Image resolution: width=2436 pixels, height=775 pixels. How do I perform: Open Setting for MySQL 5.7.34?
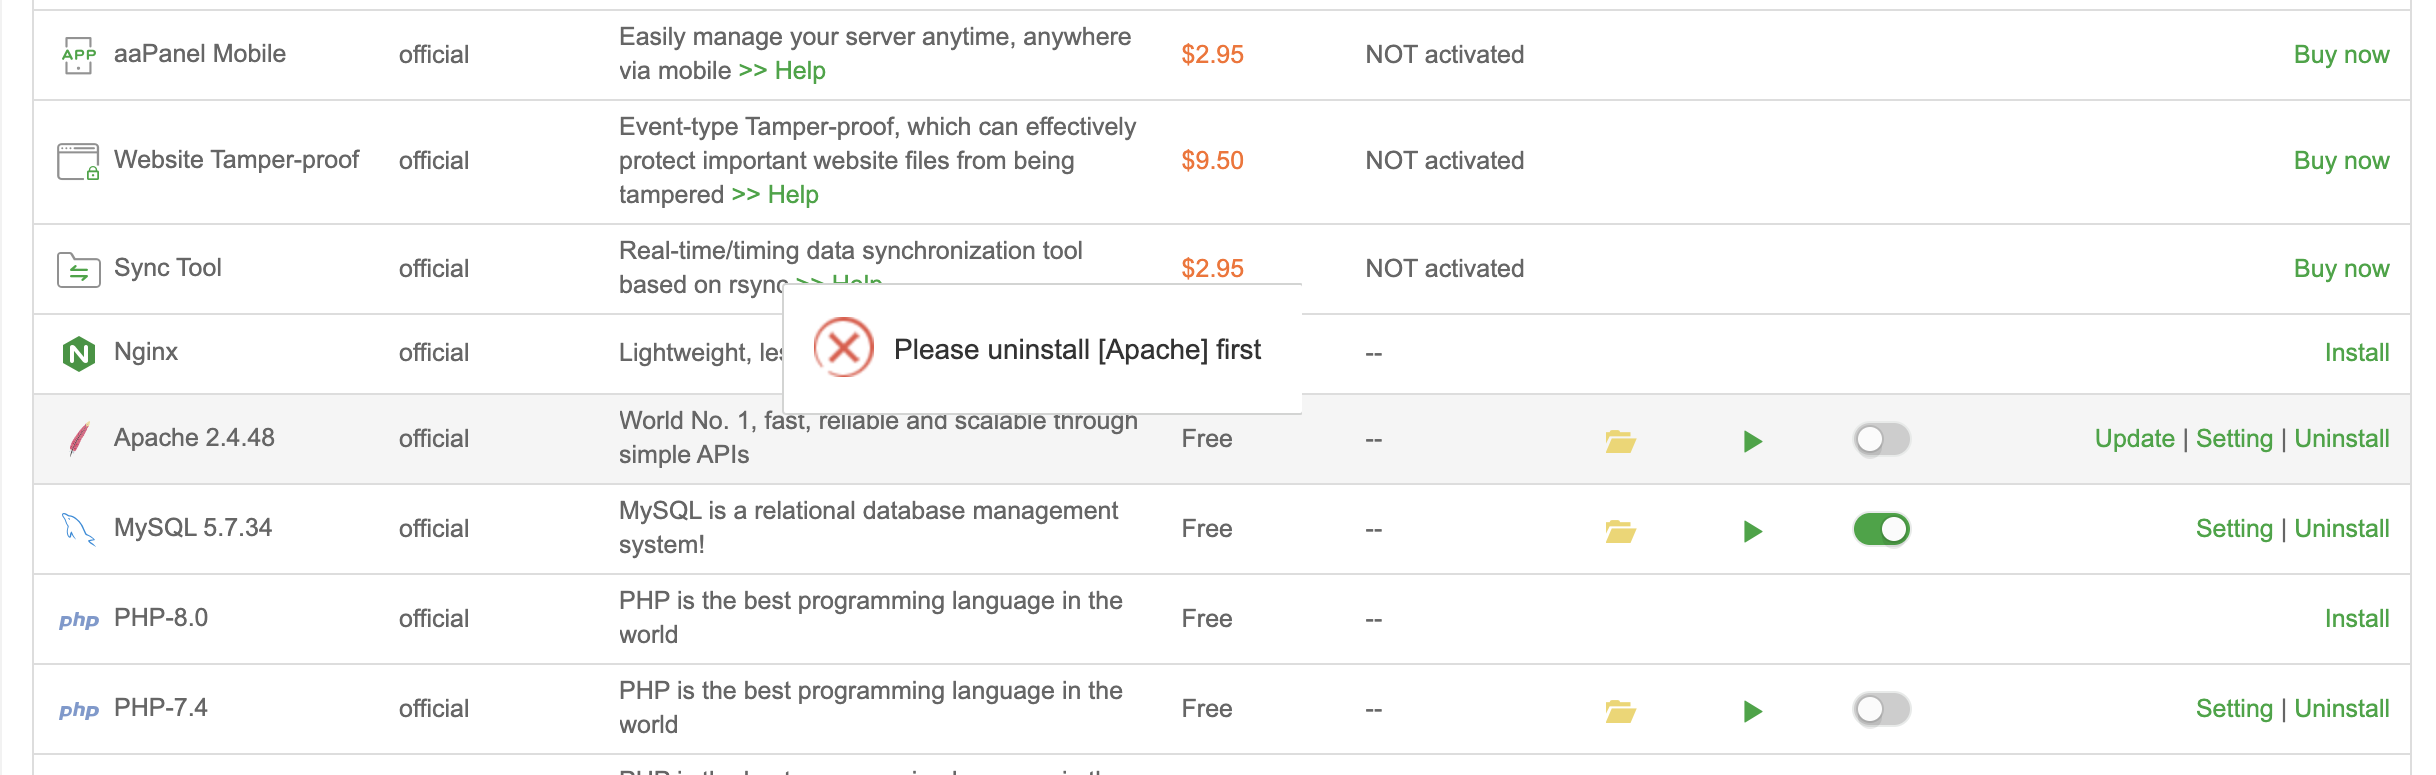coord(2233,529)
